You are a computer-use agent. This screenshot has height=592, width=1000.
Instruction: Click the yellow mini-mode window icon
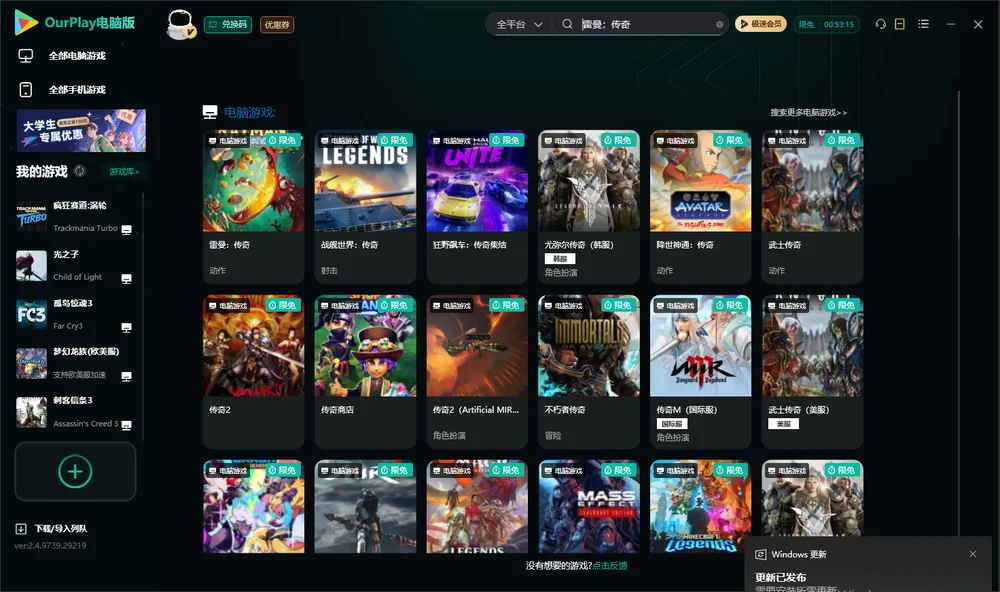tap(899, 24)
